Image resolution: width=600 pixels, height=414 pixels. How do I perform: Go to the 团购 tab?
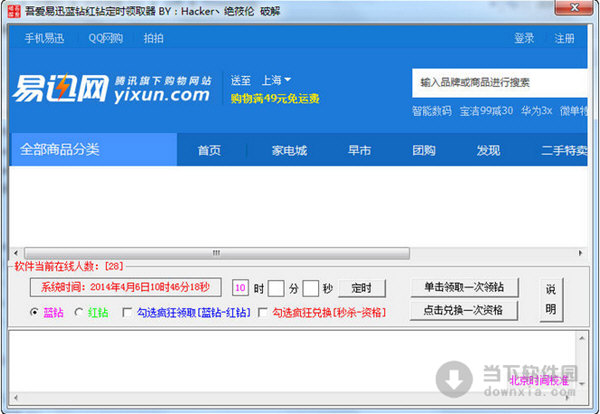[x=424, y=150]
